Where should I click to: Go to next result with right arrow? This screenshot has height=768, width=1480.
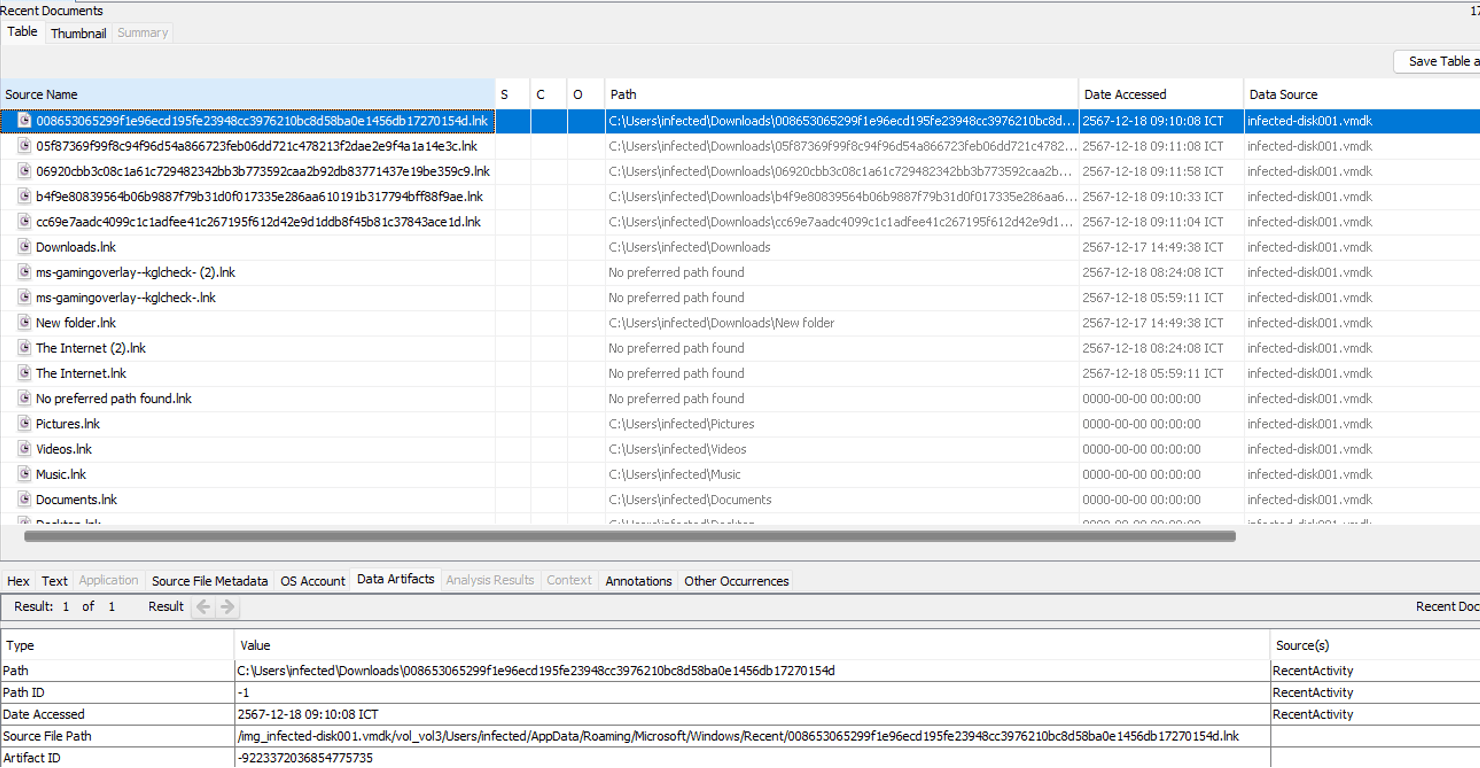pos(228,607)
